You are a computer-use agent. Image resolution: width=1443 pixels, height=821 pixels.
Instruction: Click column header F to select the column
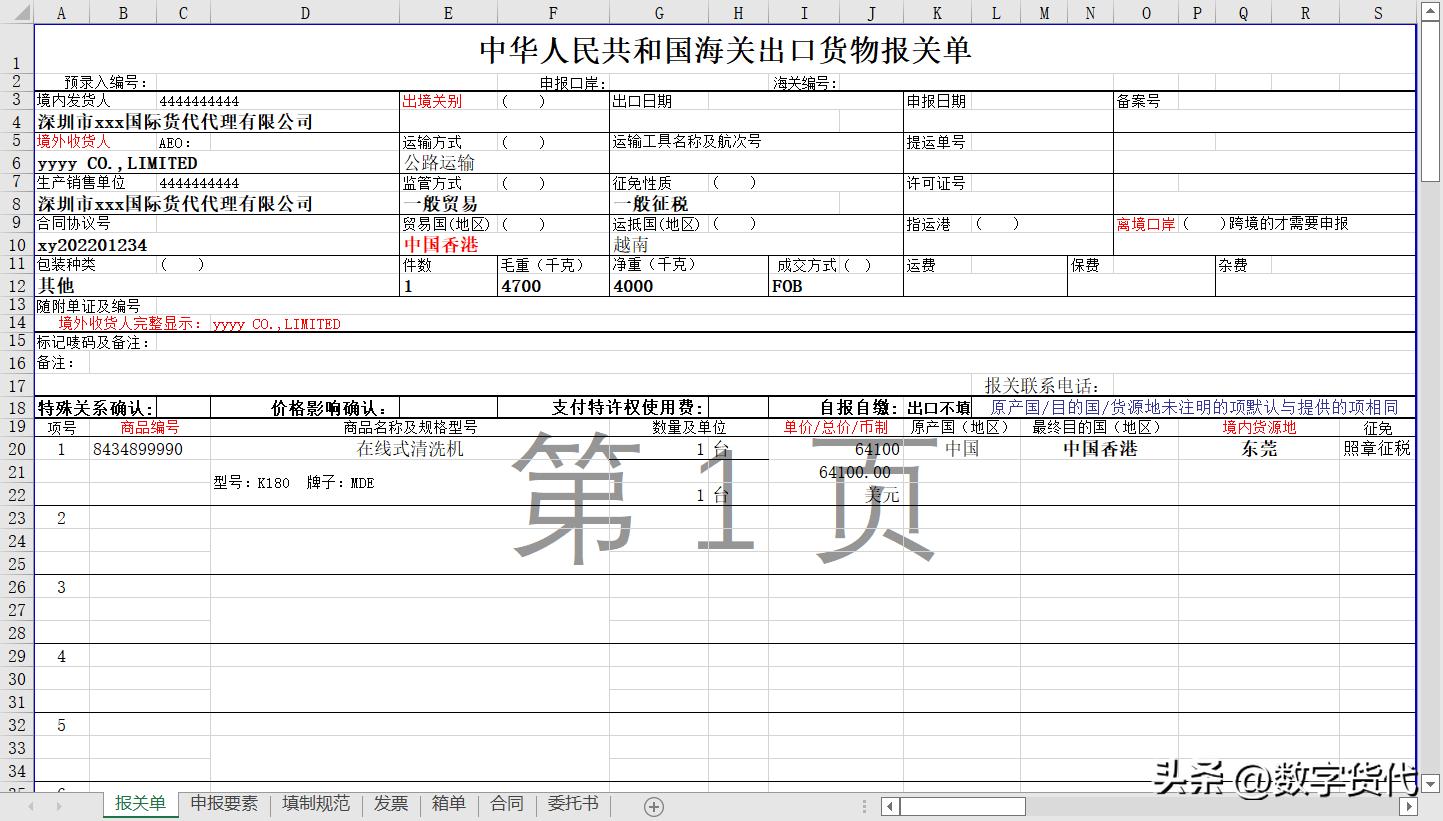click(x=553, y=13)
